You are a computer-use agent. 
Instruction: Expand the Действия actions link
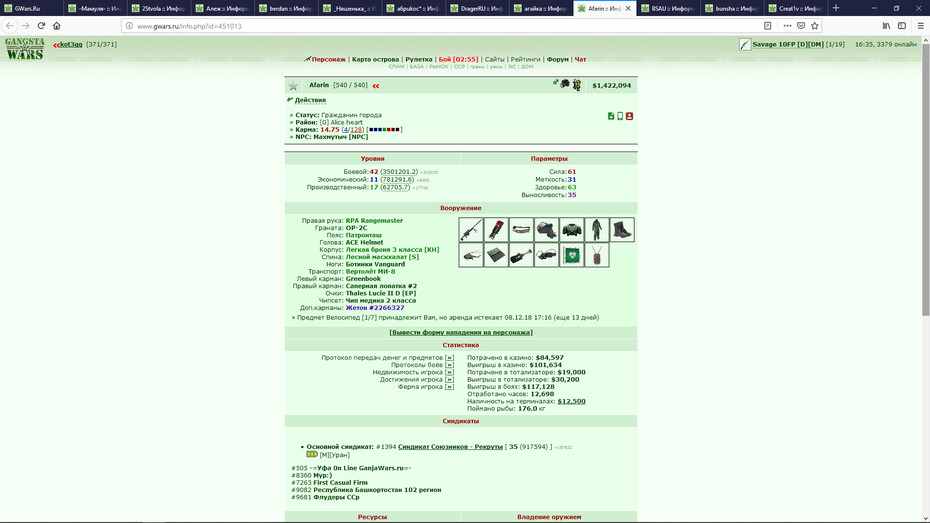coord(310,100)
